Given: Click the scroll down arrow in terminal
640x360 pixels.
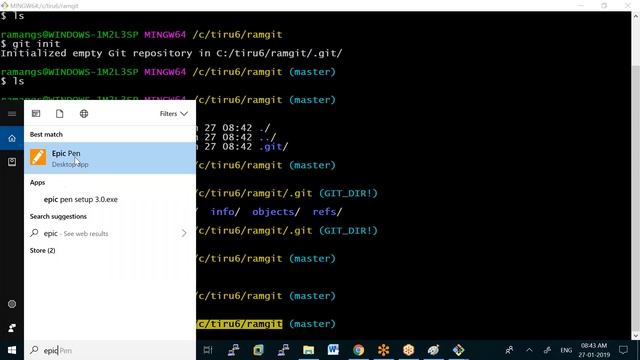Looking at the screenshot, I should [636, 336].
